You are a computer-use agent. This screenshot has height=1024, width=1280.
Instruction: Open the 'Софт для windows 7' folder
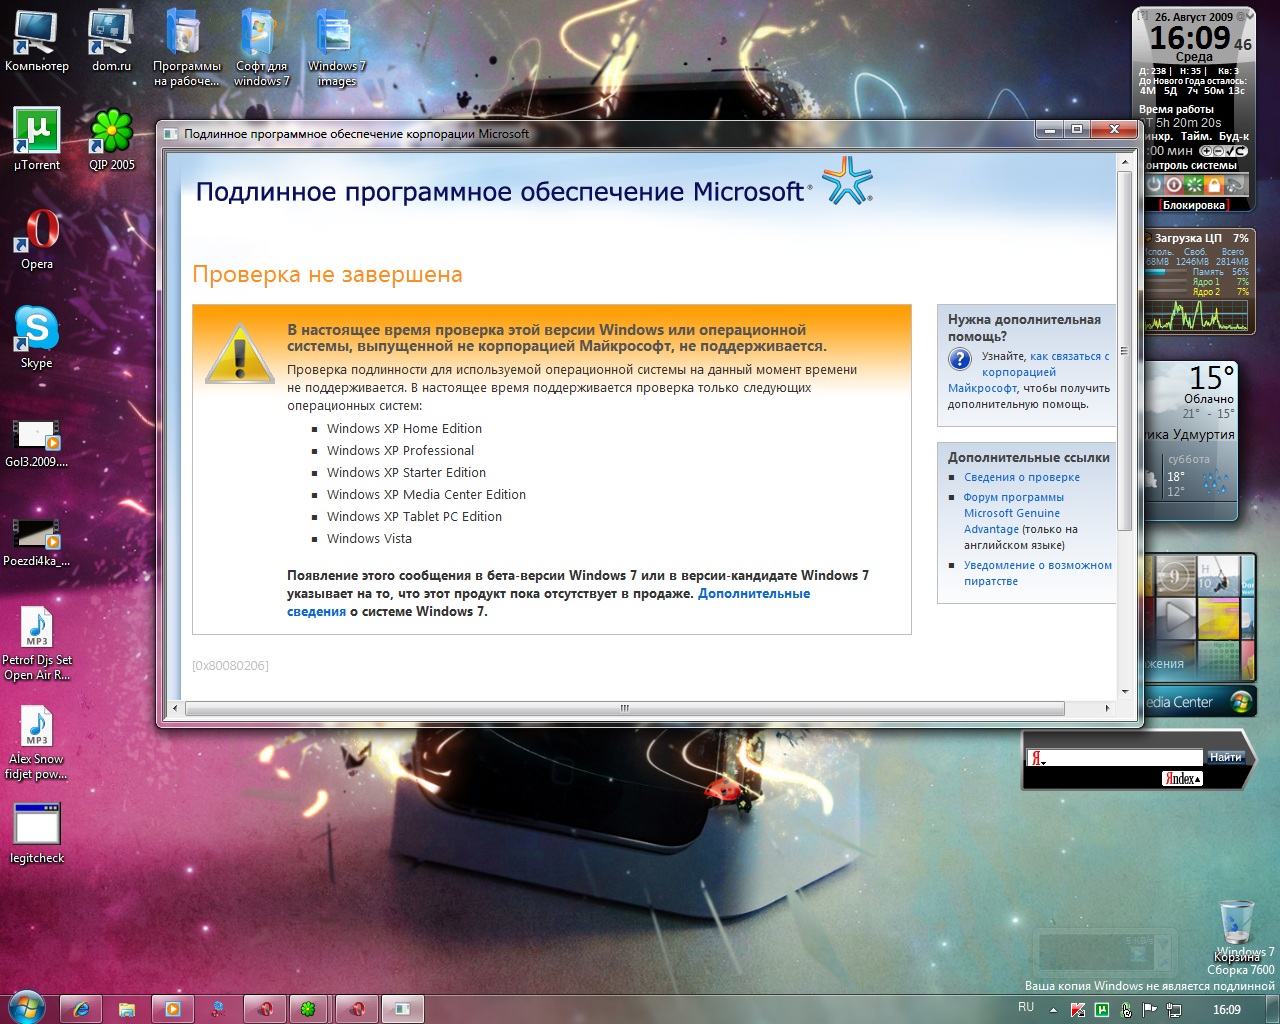[261, 47]
